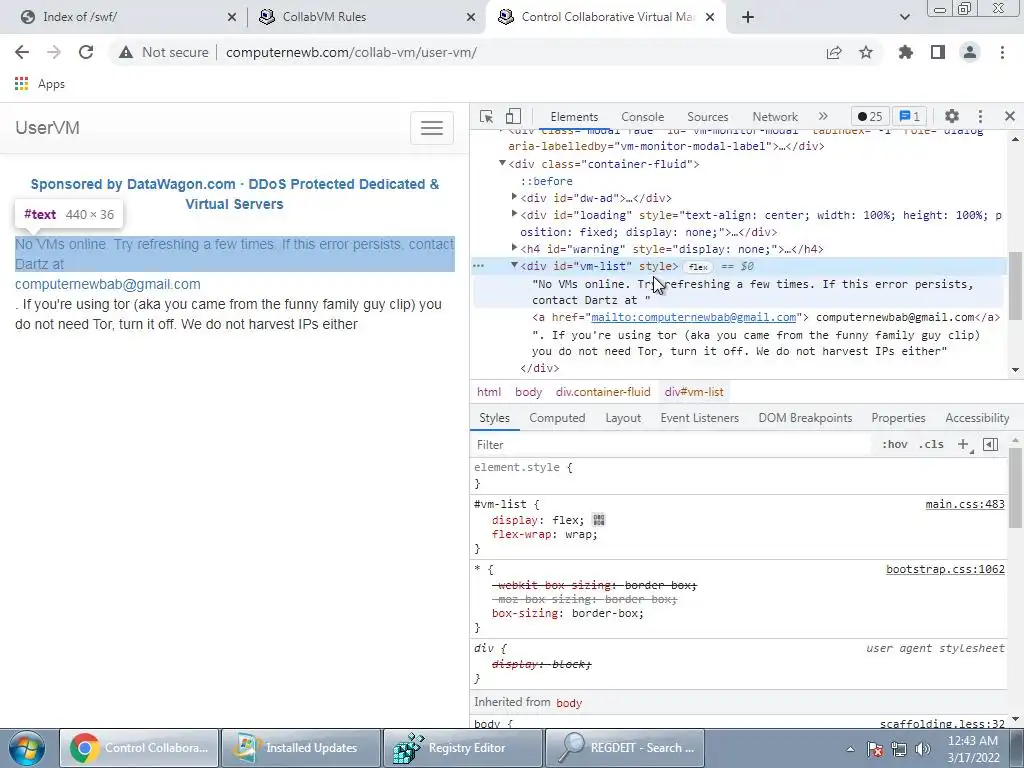Click the 25 errors counter badge
The height and width of the screenshot is (768, 1024).
870,116
